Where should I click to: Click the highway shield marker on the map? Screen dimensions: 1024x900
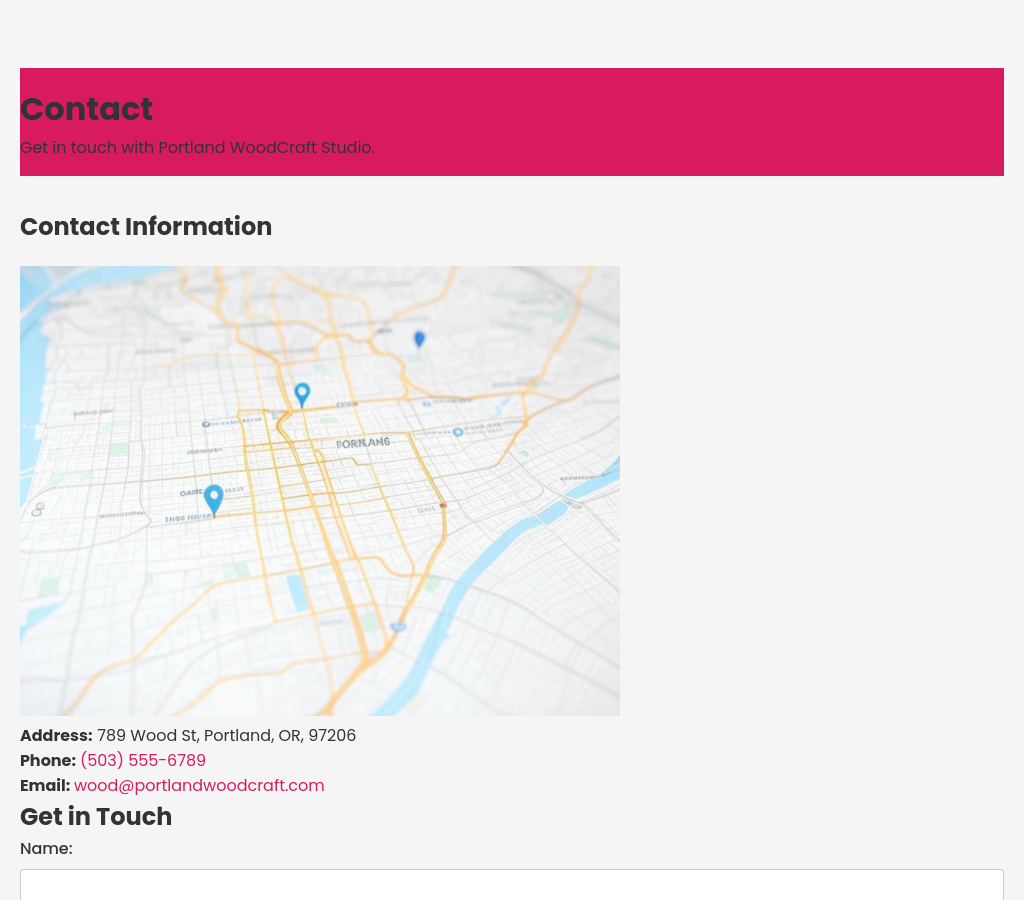pyautogui.click(x=398, y=627)
